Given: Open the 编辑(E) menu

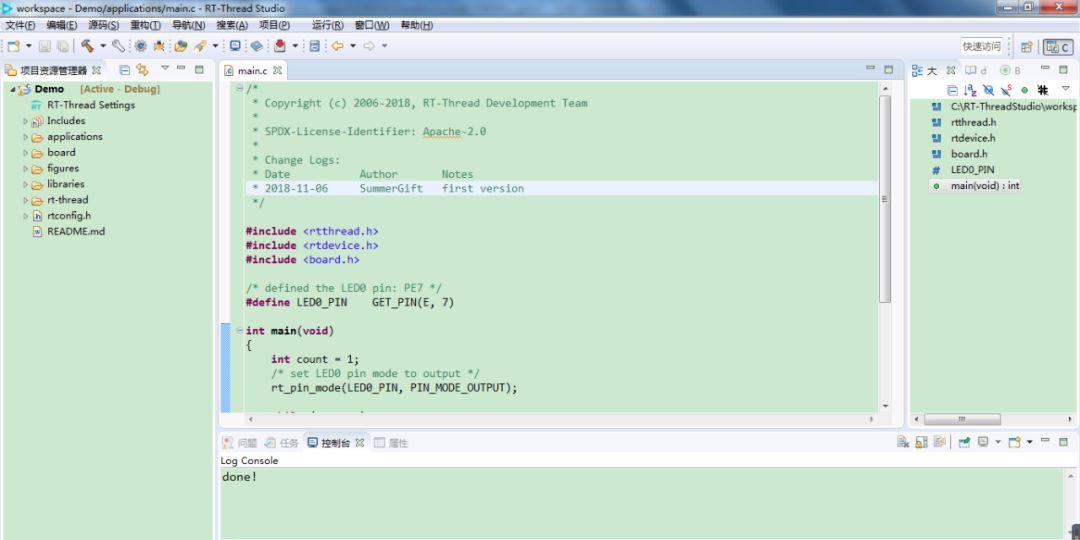Looking at the screenshot, I should [62, 25].
